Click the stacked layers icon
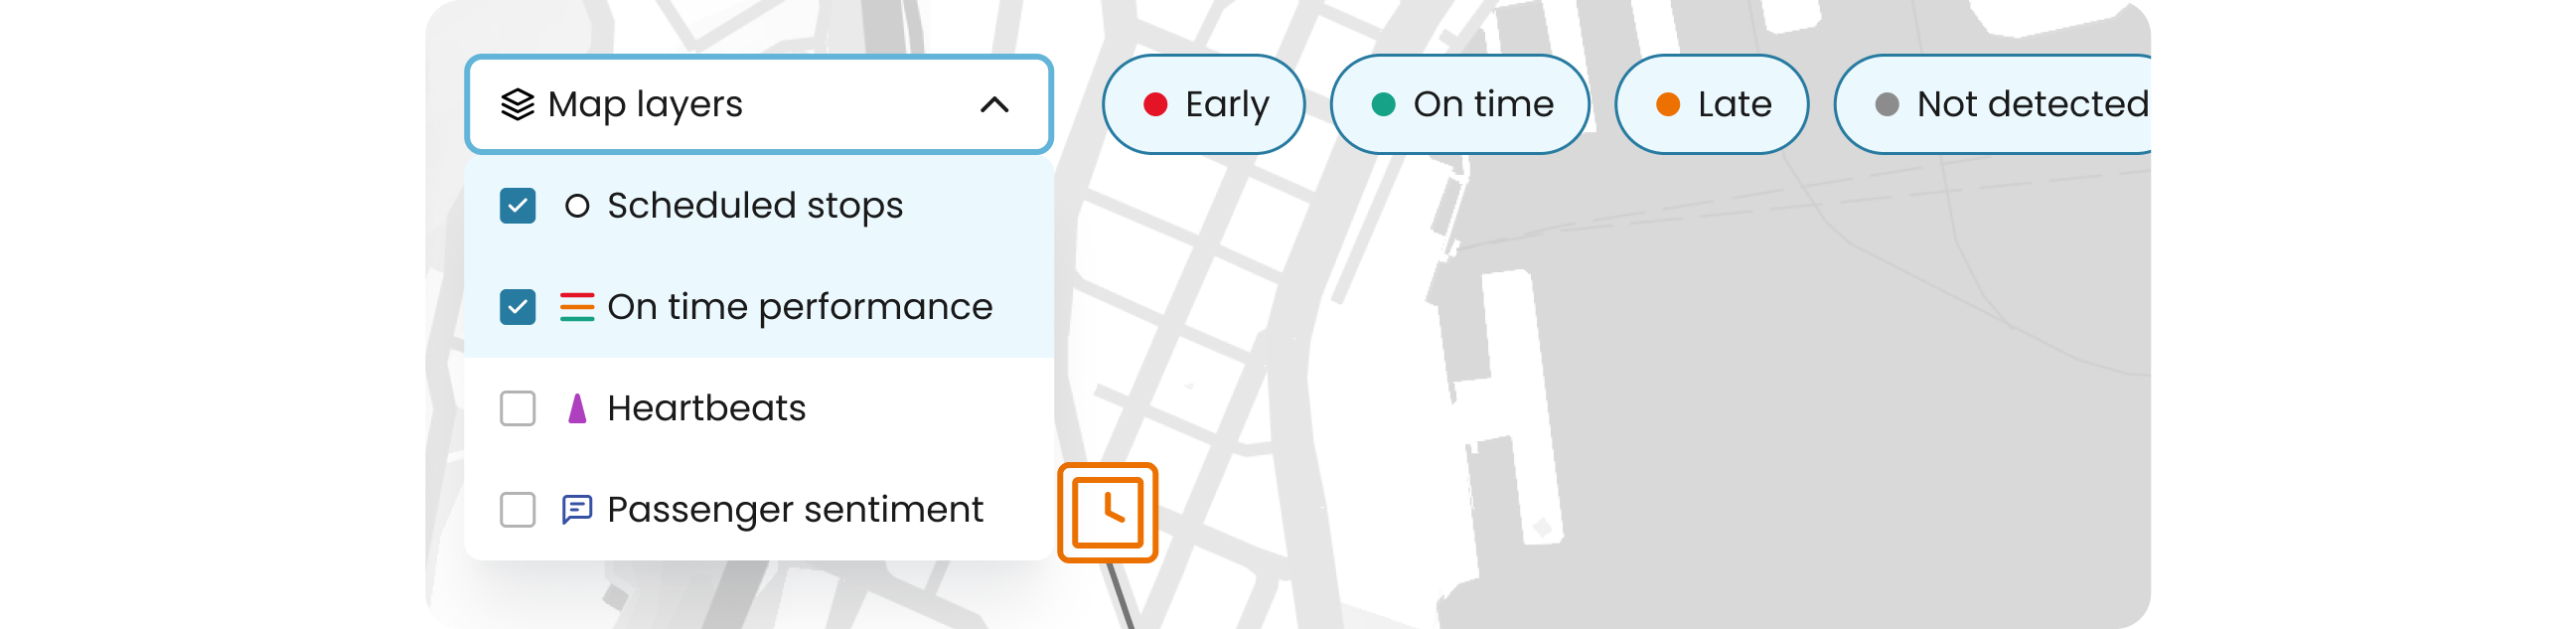 pyautogui.click(x=517, y=104)
